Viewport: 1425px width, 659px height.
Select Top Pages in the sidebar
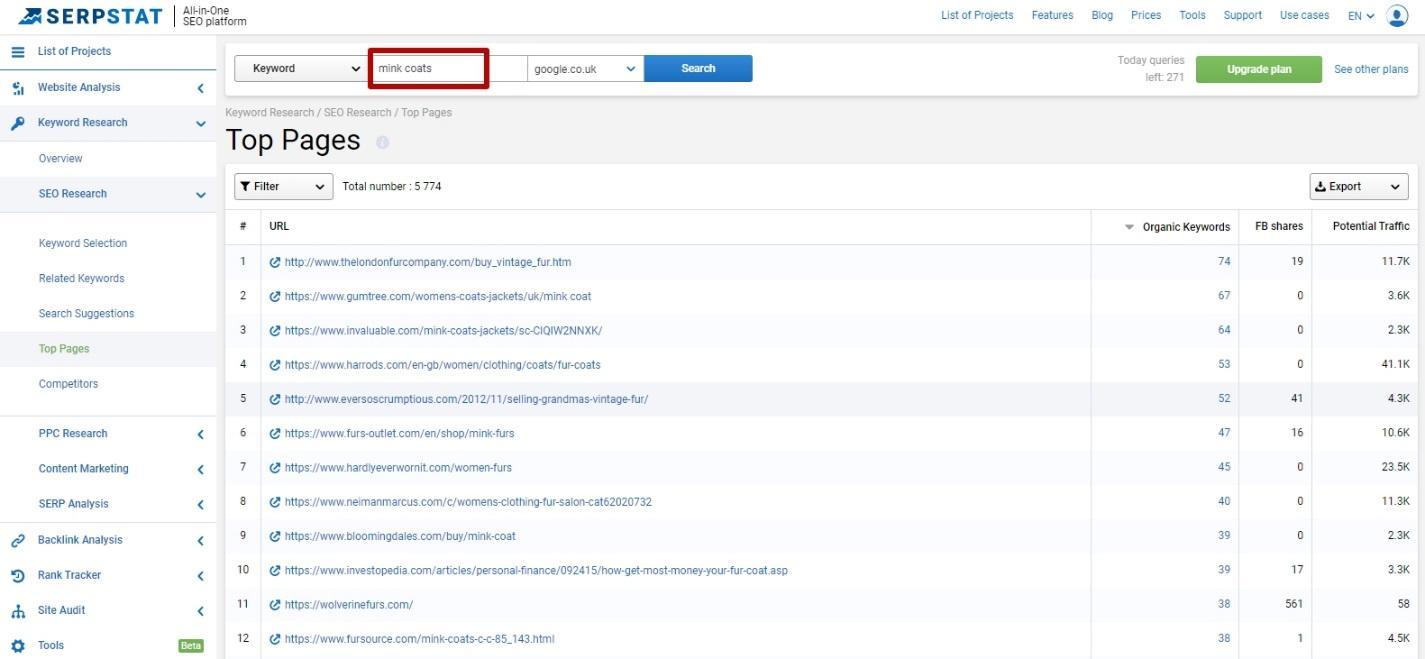[x=64, y=349]
